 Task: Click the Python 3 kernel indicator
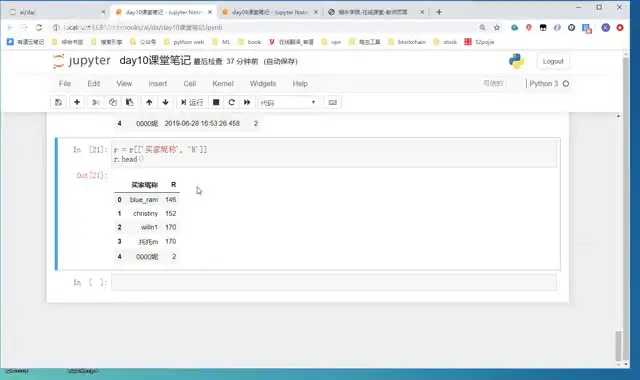point(549,84)
